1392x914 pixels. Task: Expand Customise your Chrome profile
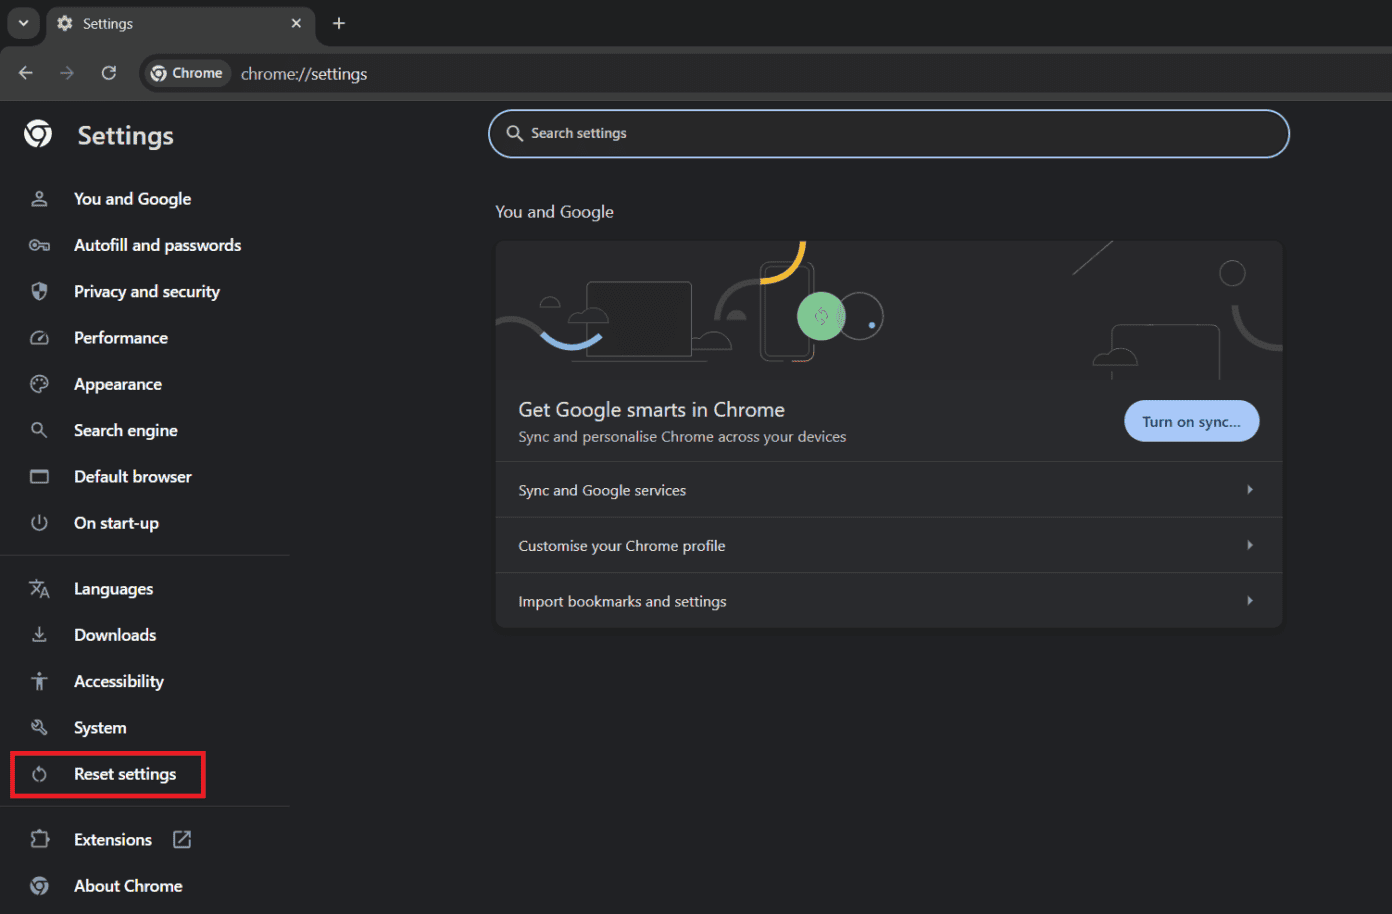point(888,545)
